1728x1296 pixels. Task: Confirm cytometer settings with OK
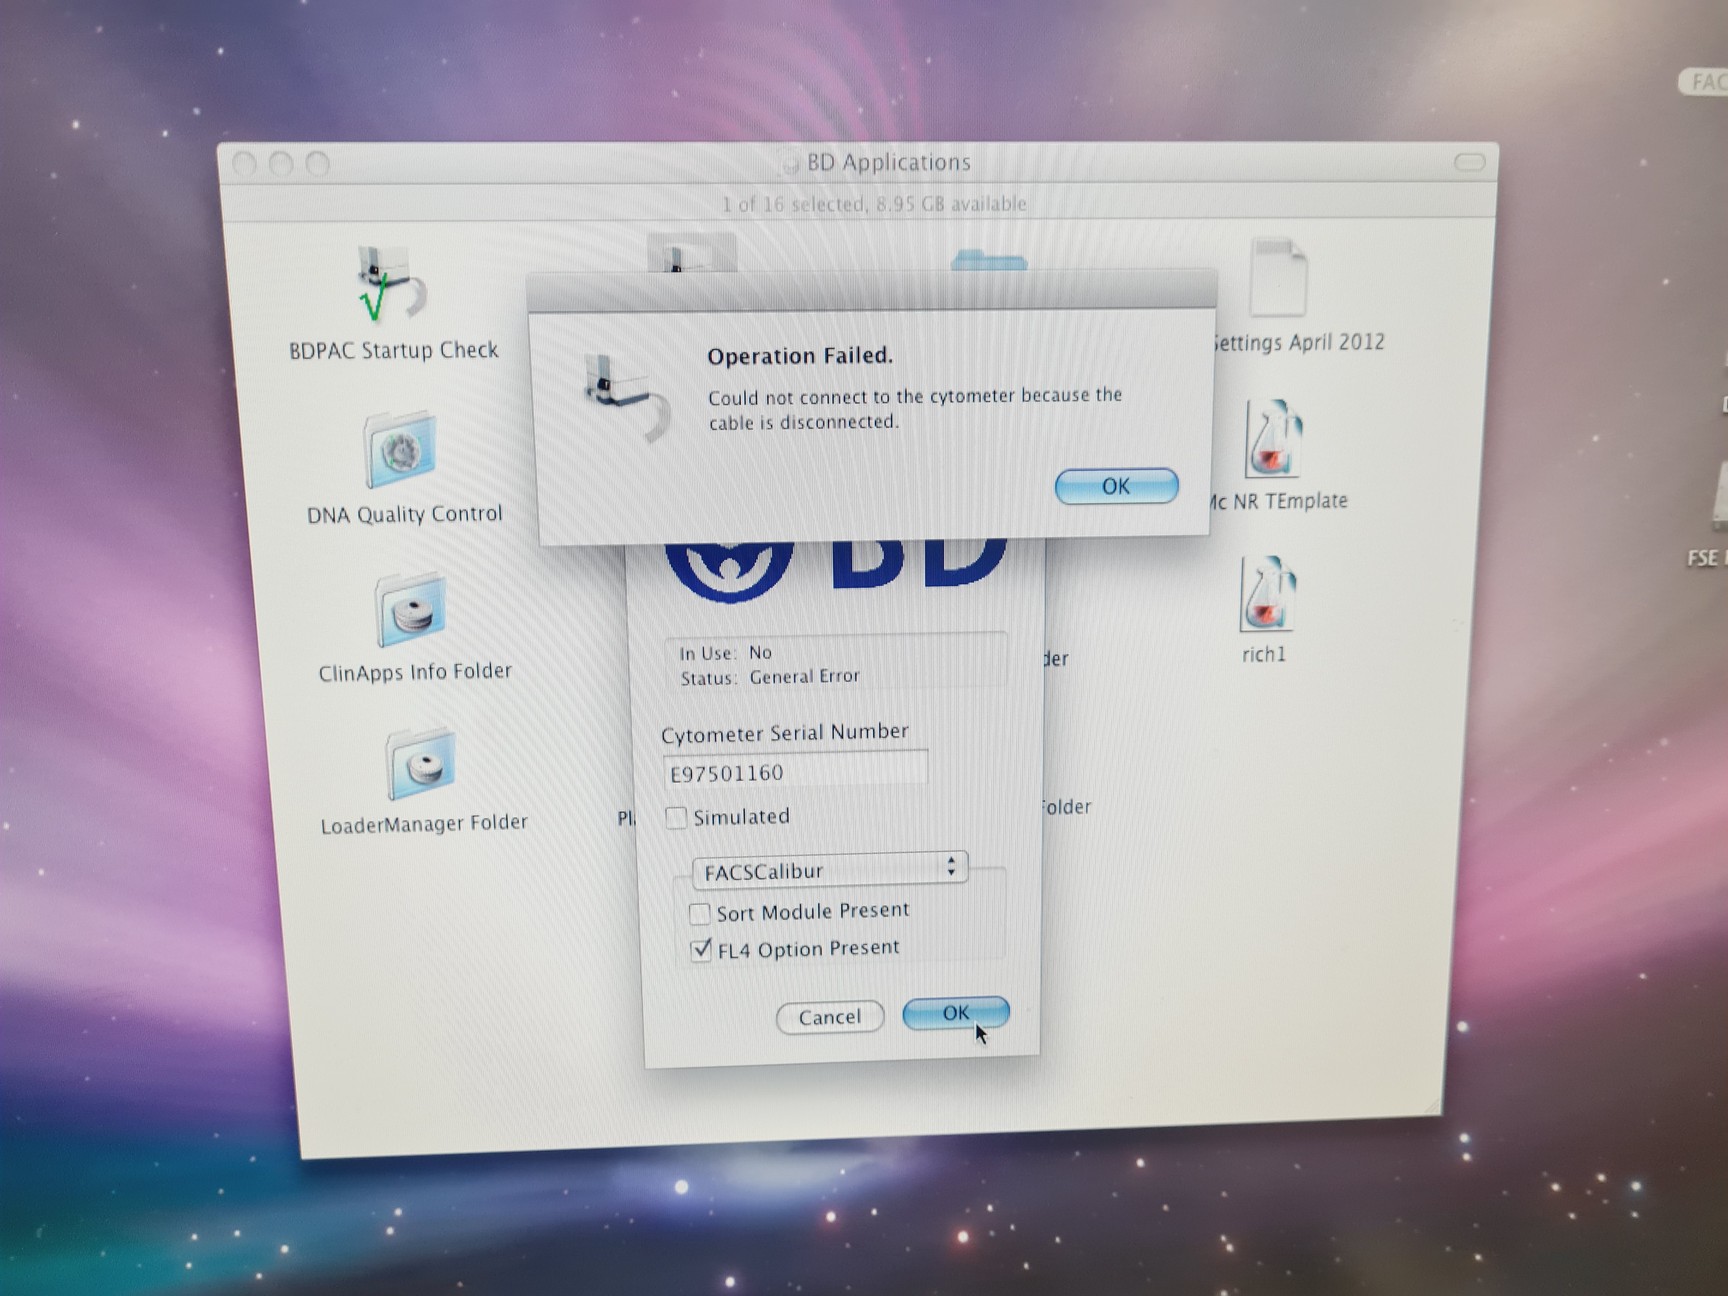(x=955, y=1012)
